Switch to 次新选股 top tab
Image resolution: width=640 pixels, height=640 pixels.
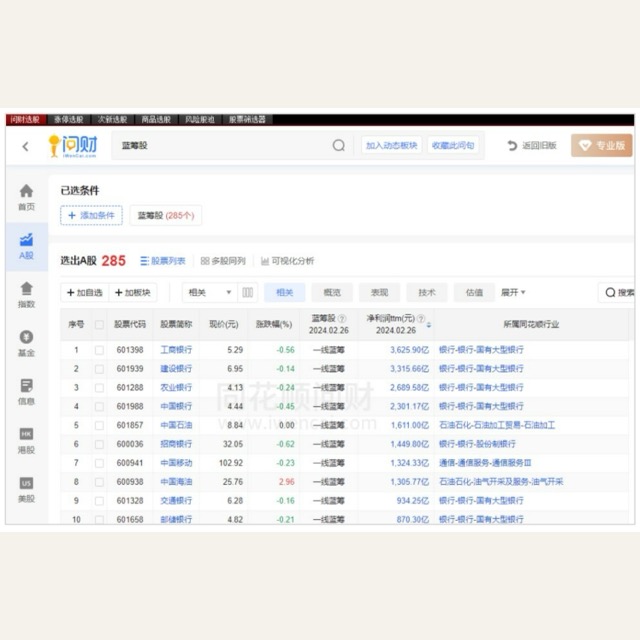[112, 119]
